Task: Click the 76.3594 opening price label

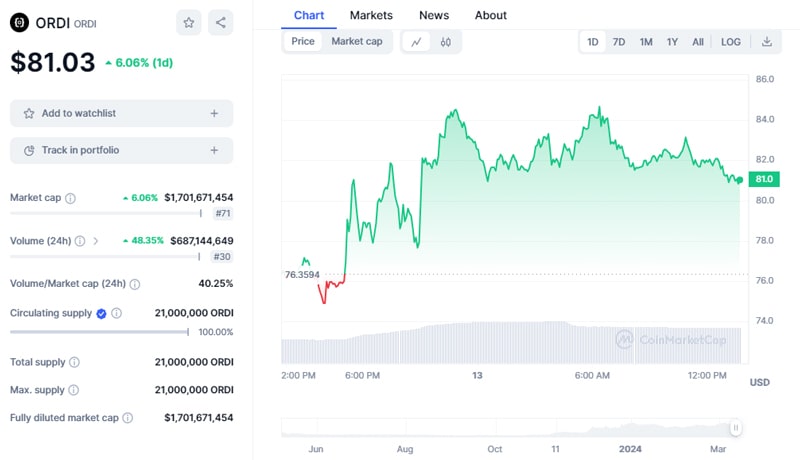Action: [x=302, y=275]
